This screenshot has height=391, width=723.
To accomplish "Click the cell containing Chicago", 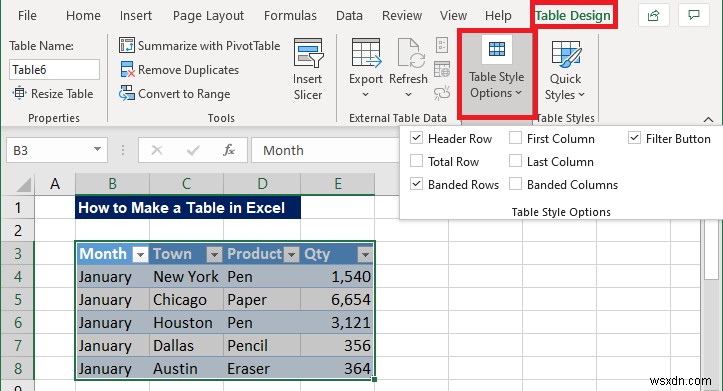I will click(x=186, y=300).
